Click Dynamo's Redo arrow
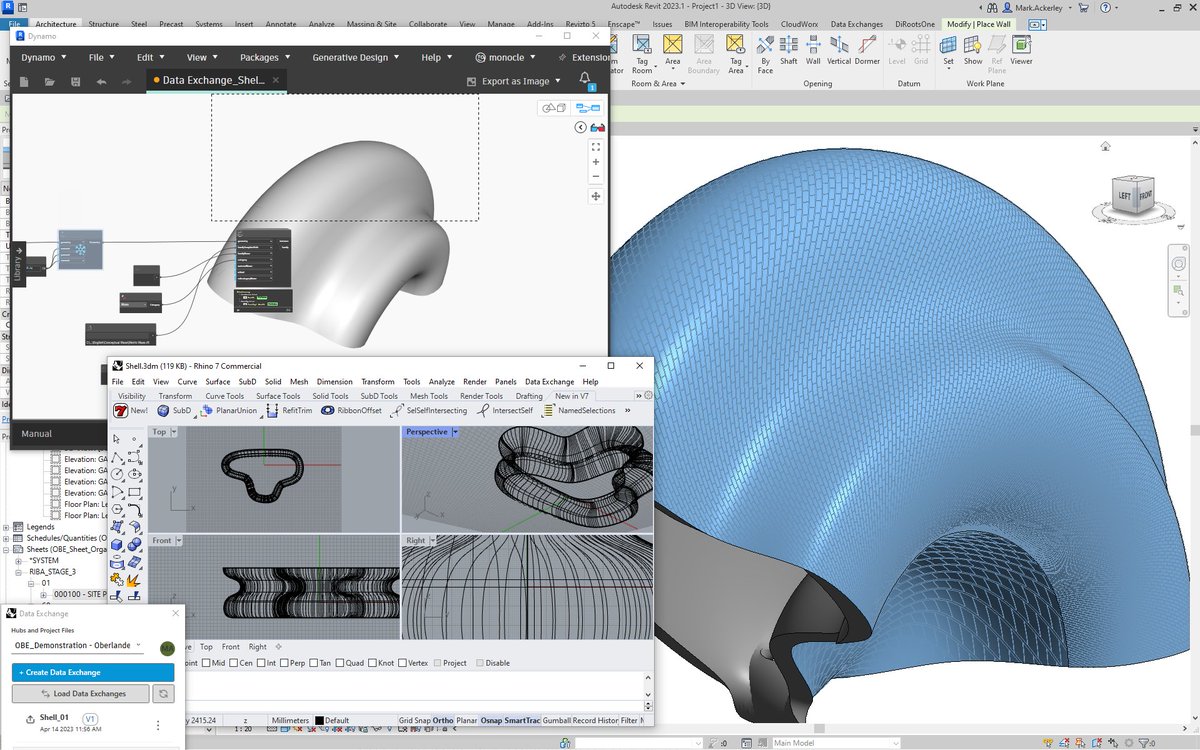 click(x=127, y=81)
